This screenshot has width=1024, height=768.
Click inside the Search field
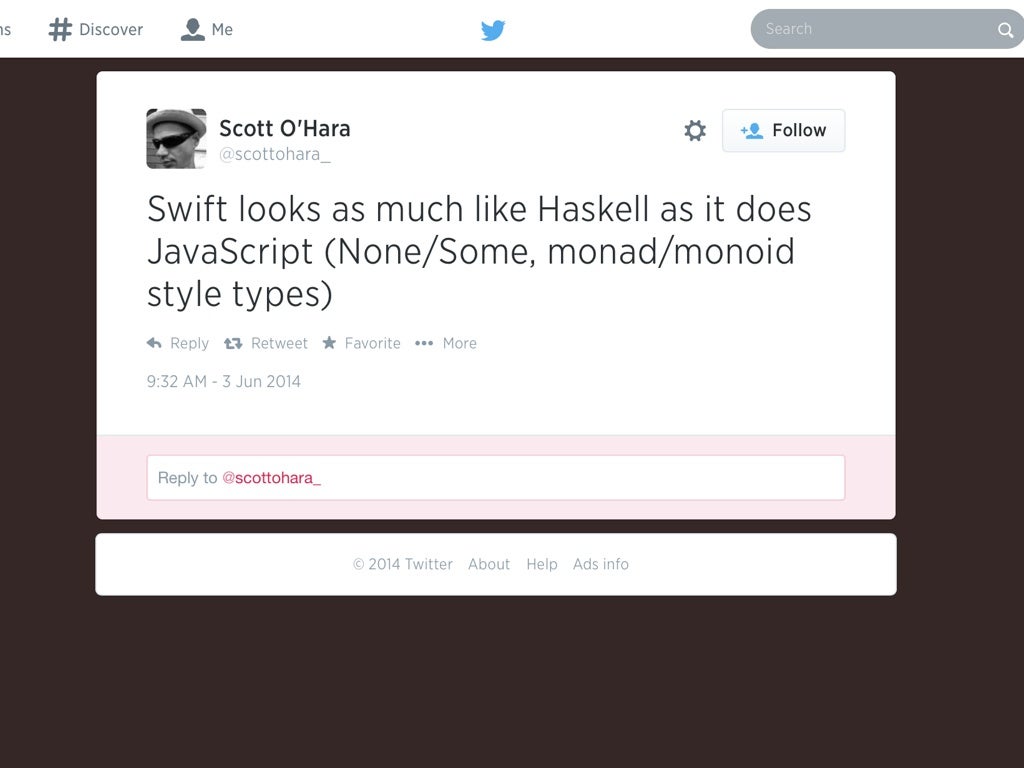click(875, 29)
